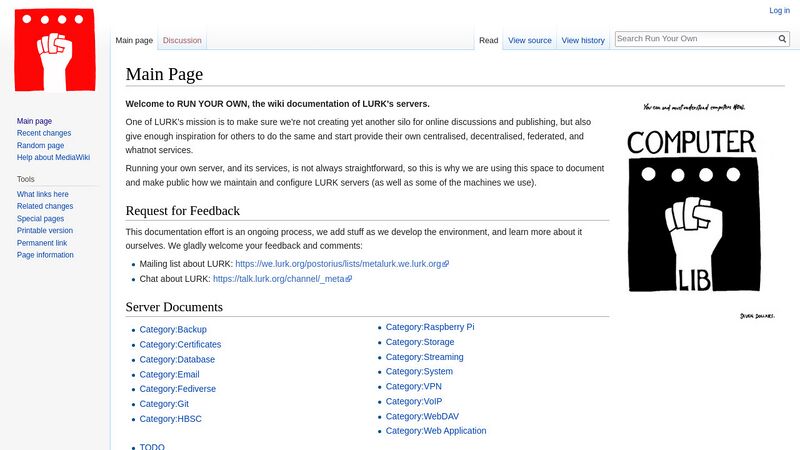Focus the Search Run Your Own field
The image size is (800, 450).
click(695, 39)
